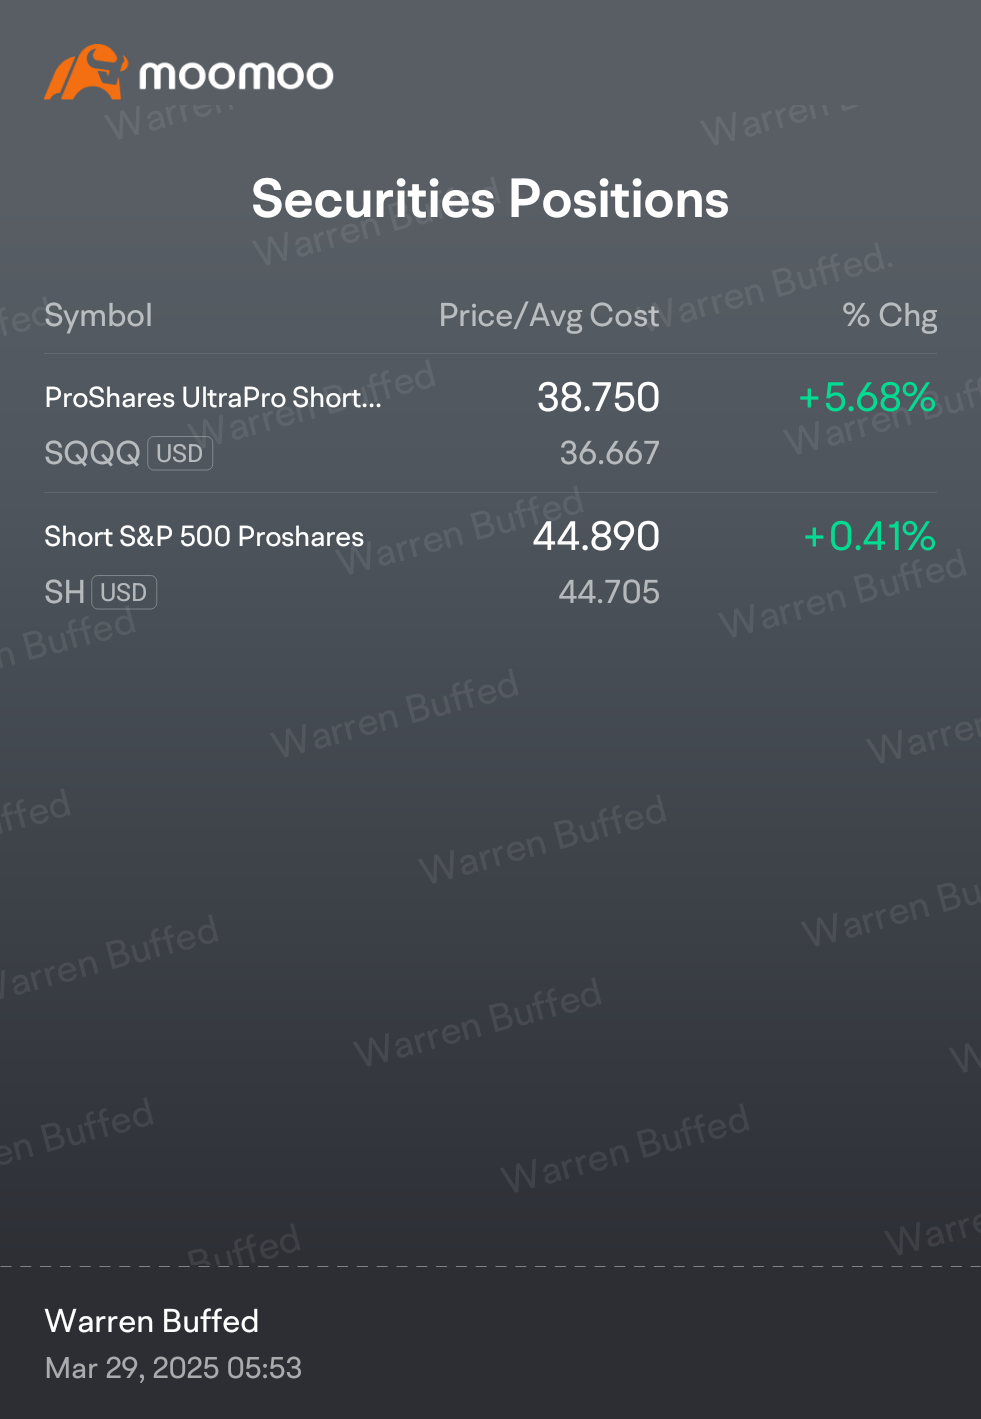Select the Securities Positions title
Viewport: 981px width, 1419px height.
(490, 199)
